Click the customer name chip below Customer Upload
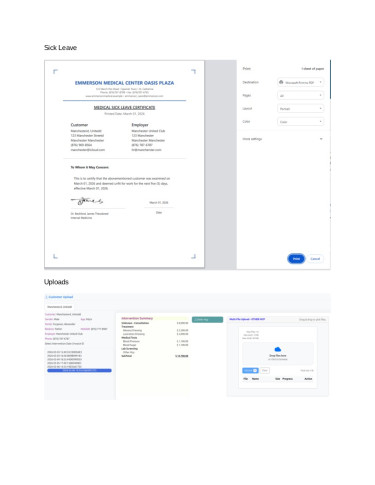The width and height of the screenshot is (375, 485). 59,307
